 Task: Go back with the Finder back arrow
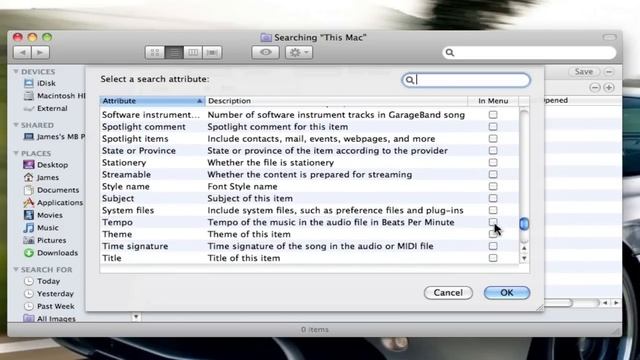click(x=22, y=52)
